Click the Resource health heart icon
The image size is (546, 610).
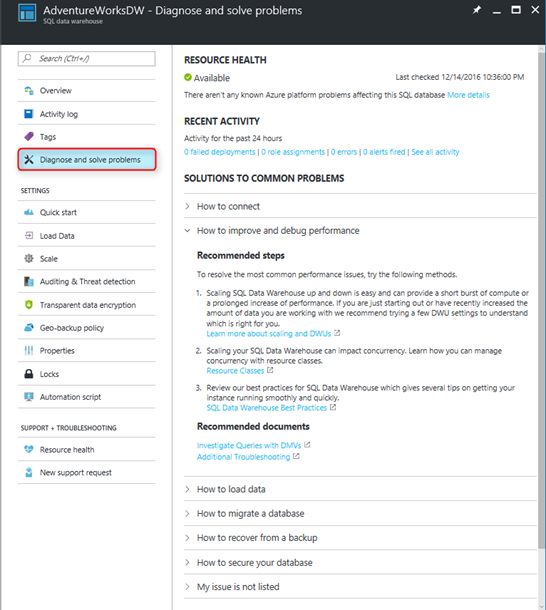pos(29,449)
